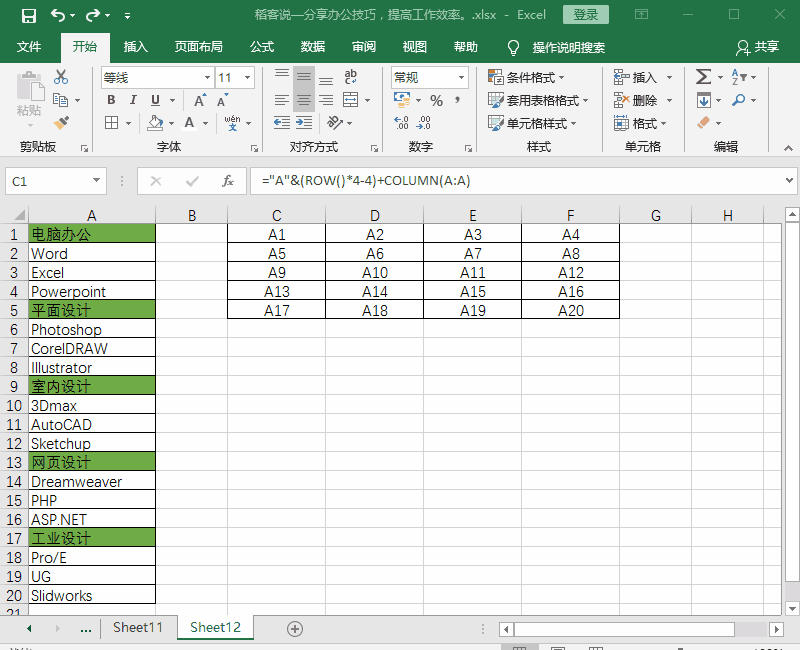Open the font name dropdown 等线
The width and height of the screenshot is (800, 650).
(207, 78)
